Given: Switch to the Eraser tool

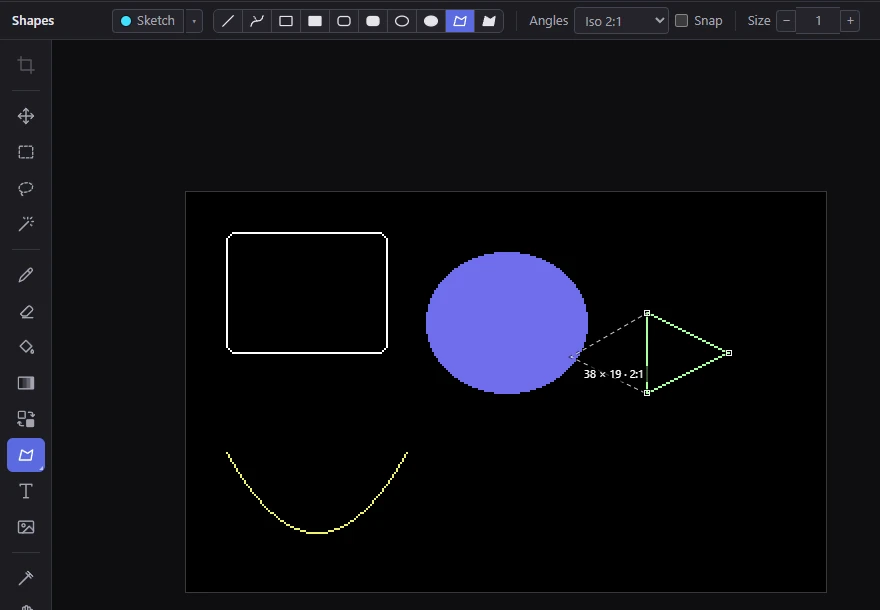Looking at the screenshot, I should point(26,311).
